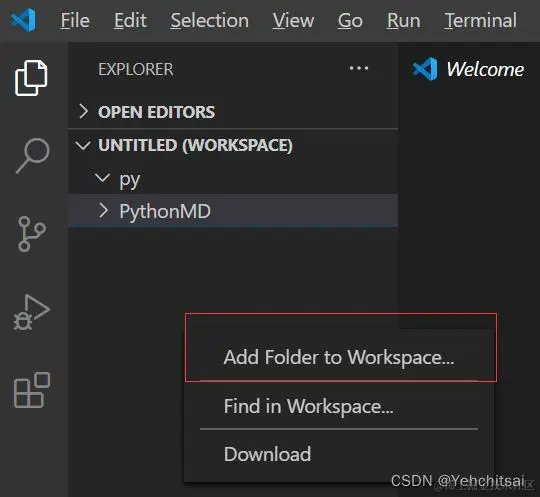Open the View menu
The image size is (540, 497).
(x=293, y=20)
